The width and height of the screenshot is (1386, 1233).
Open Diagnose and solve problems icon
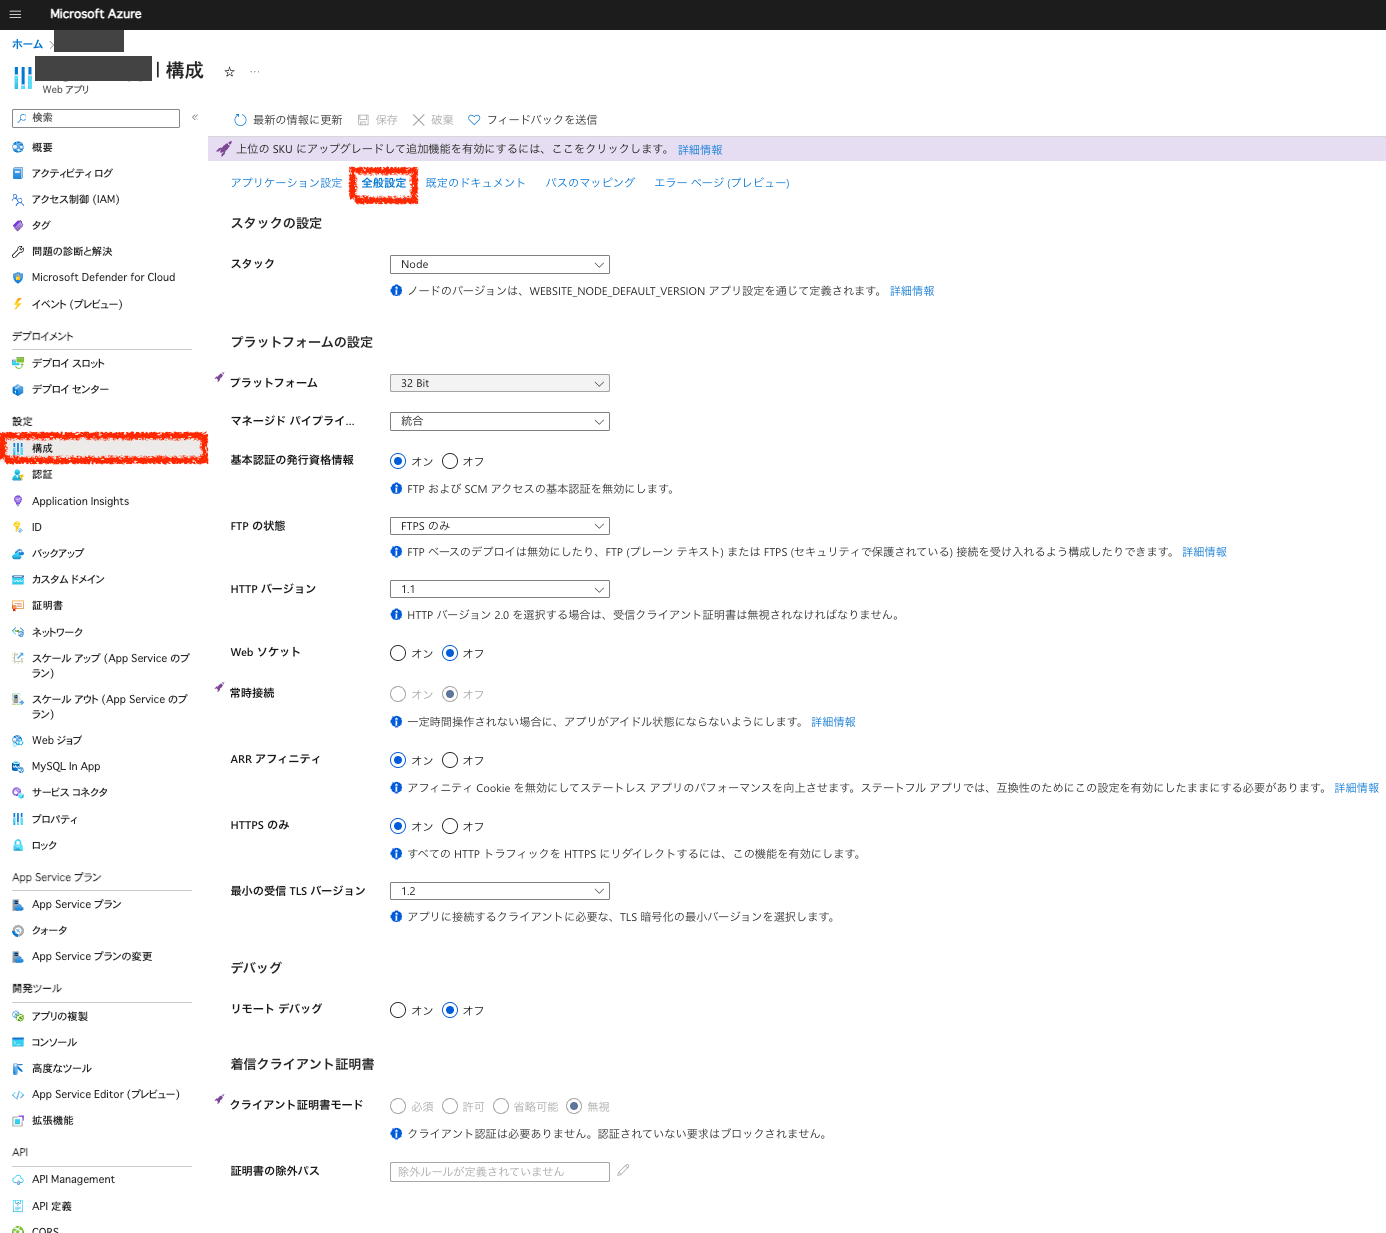coord(18,251)
